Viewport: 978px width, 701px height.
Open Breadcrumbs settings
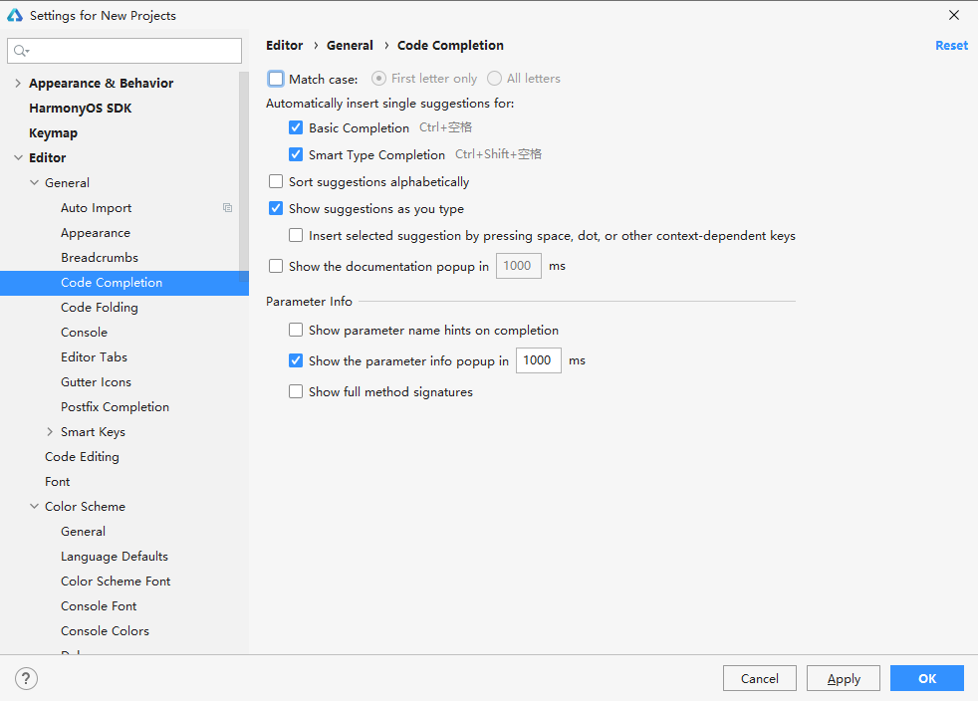[99, 258]
